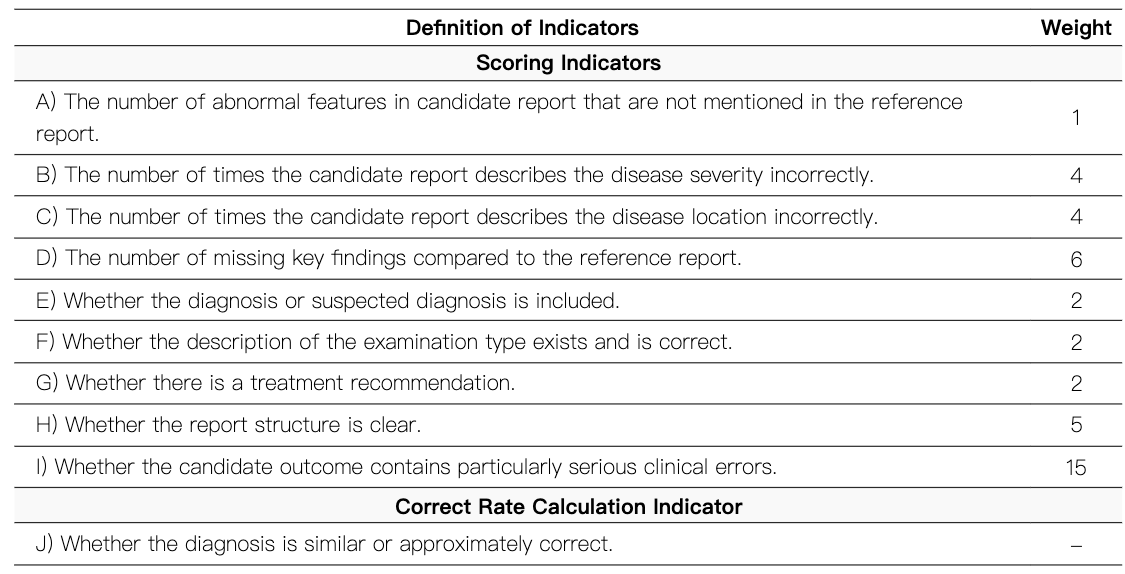Image resolution: width=1125 pixels, height=574 pixels.
Task: Select indicator F about examination type
Action: click(397, 341)
